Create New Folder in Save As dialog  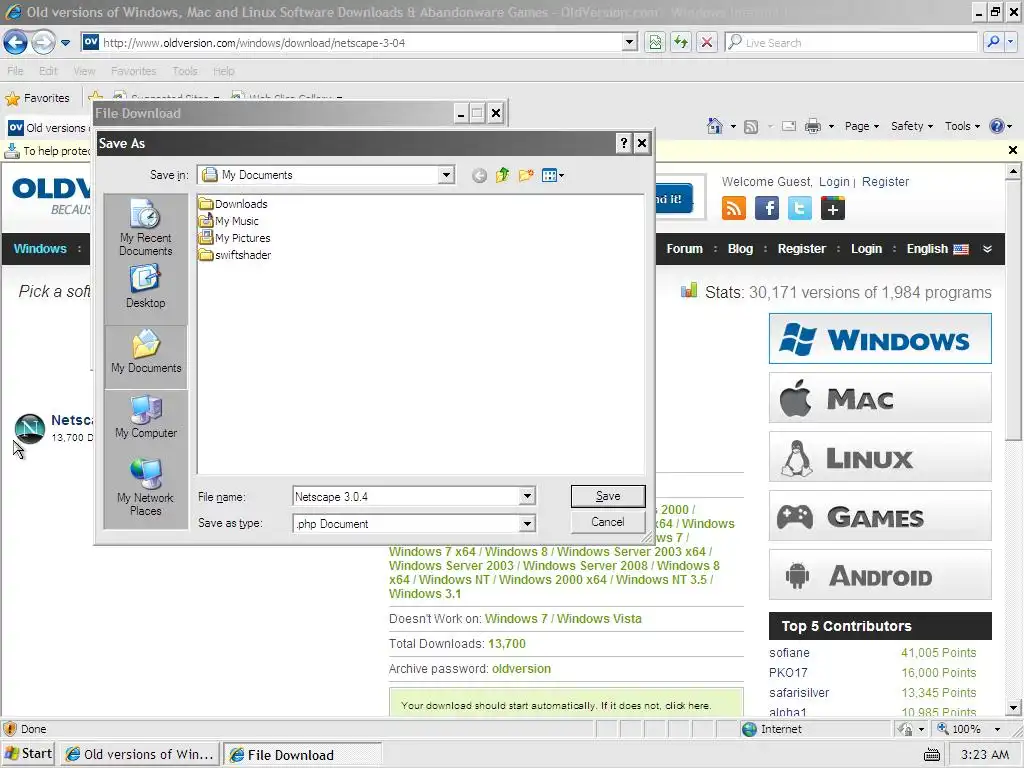tap(526, 175)
